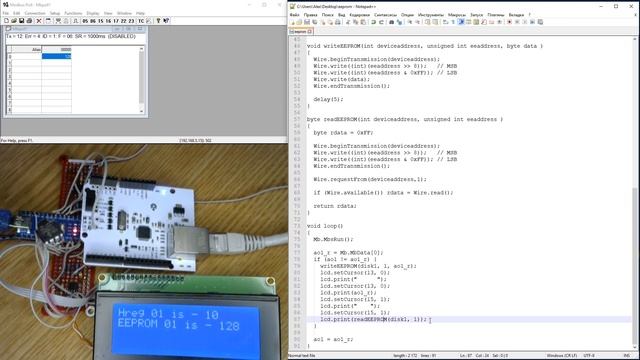This screenshot has height=360, width=640.
Task: Click Modbus function 05 toolbar button
Action: point(85,21)
